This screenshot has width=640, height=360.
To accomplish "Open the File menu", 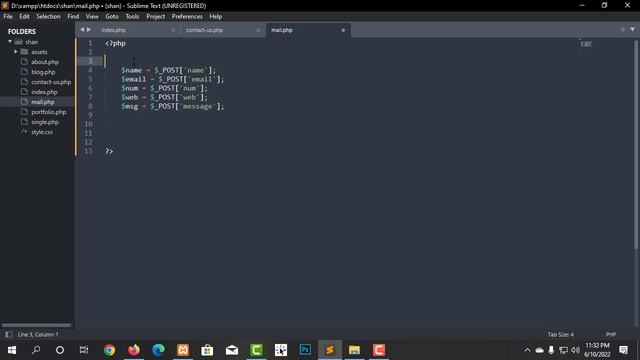I will tap(8, 16).
